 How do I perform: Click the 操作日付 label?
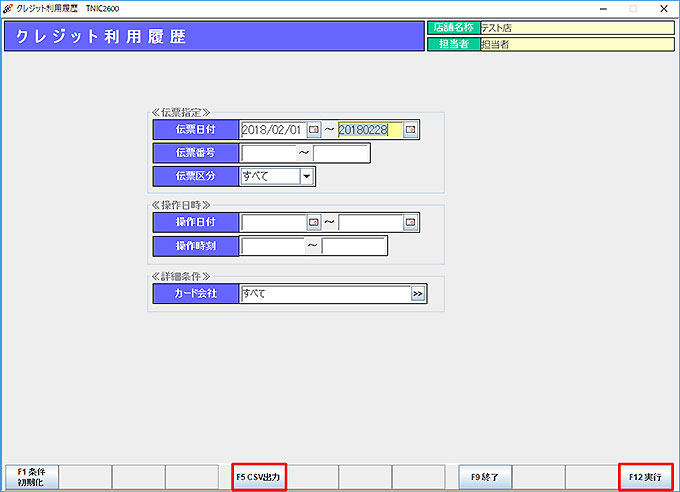coord(196,222)
